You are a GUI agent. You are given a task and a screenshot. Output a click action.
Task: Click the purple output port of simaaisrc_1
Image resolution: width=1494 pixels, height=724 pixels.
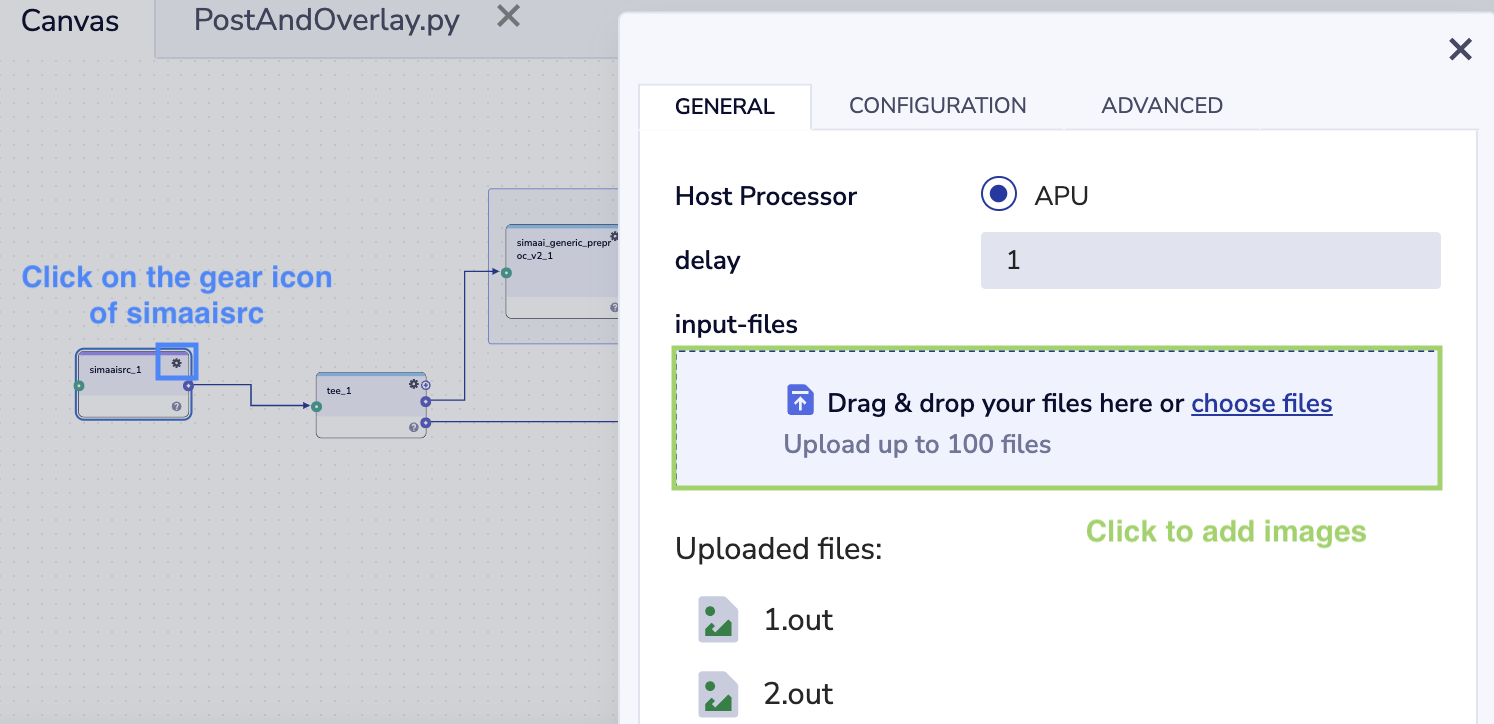(188, 385)
